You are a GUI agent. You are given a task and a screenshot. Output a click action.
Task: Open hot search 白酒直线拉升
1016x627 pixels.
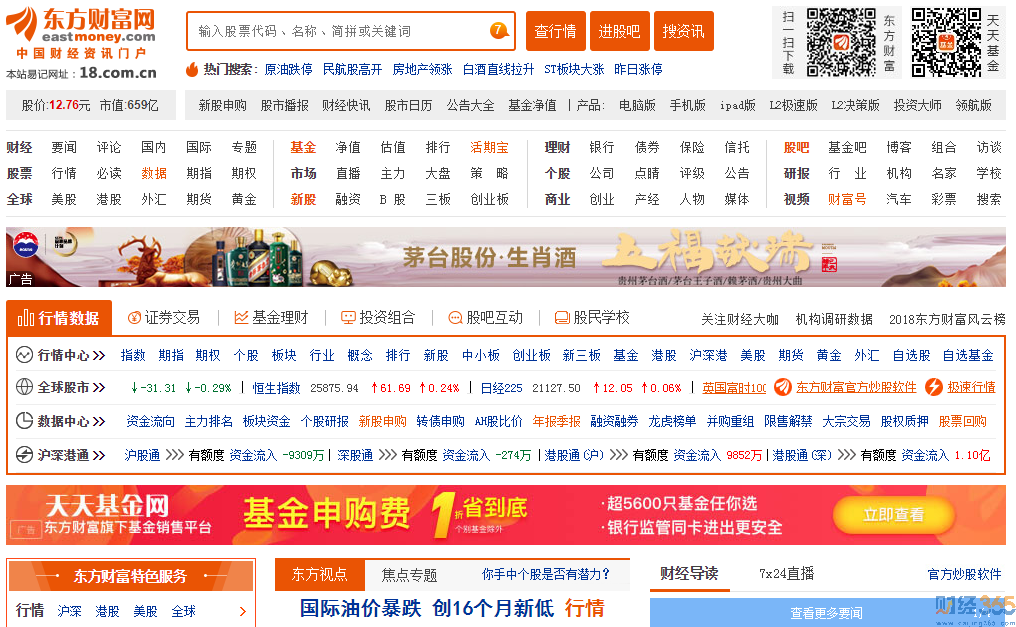coord(498,69)
